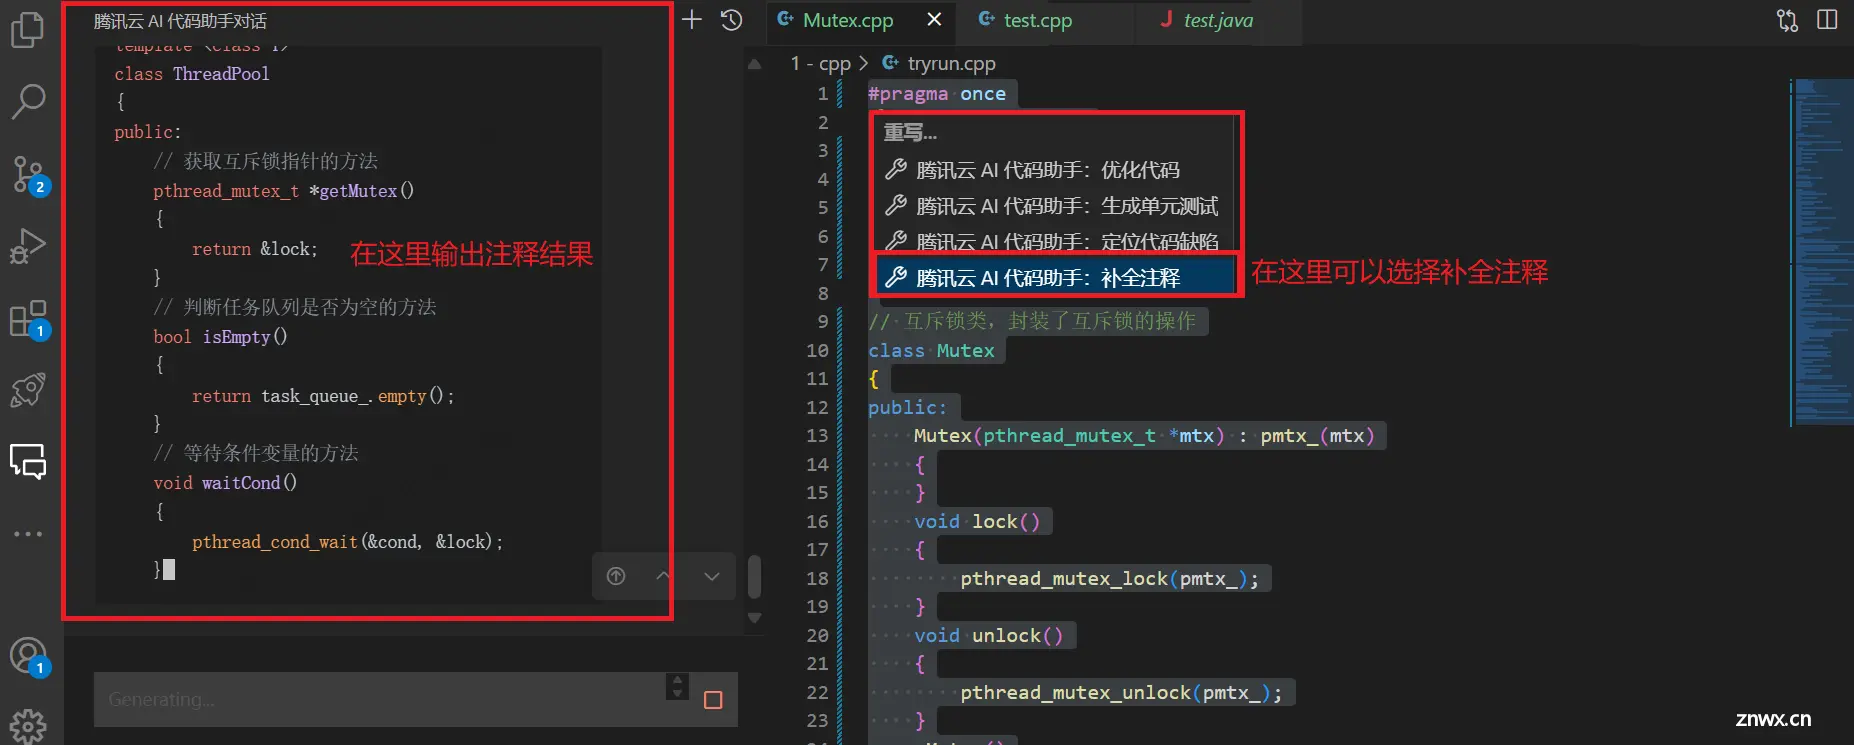Click 'pthread_mutex_unlock(pmtx_);' on line 22
The width and height of the screenshot is (1854, 745).
(x=1121, y=693)
